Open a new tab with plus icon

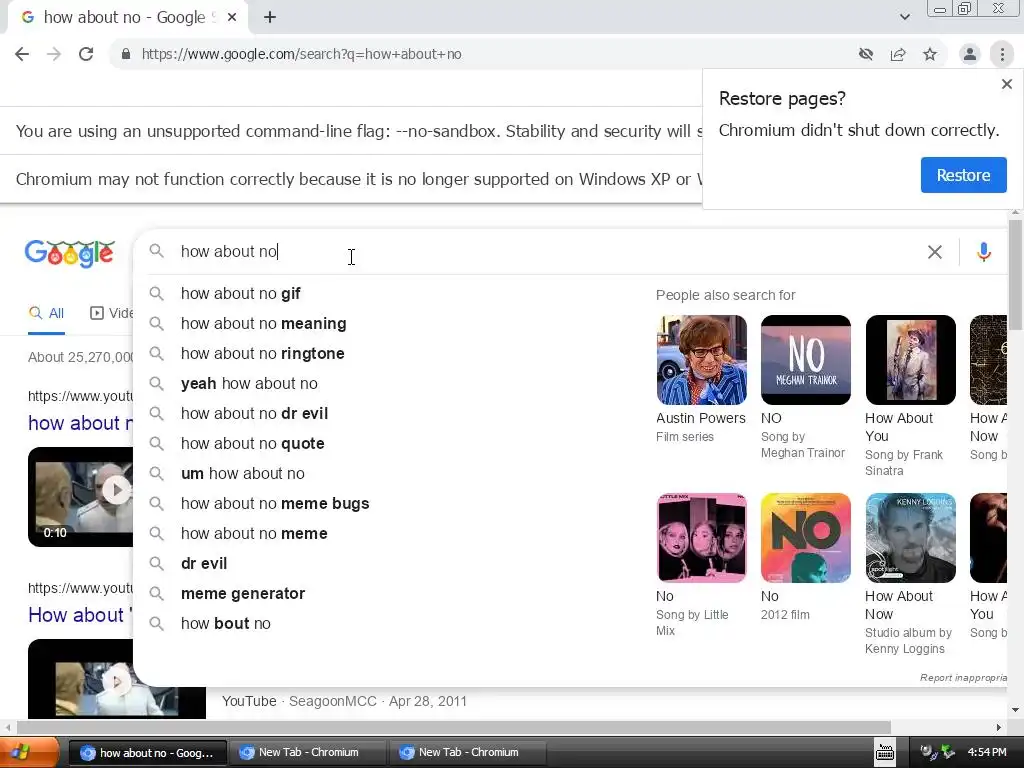click(x=270, y=18)
